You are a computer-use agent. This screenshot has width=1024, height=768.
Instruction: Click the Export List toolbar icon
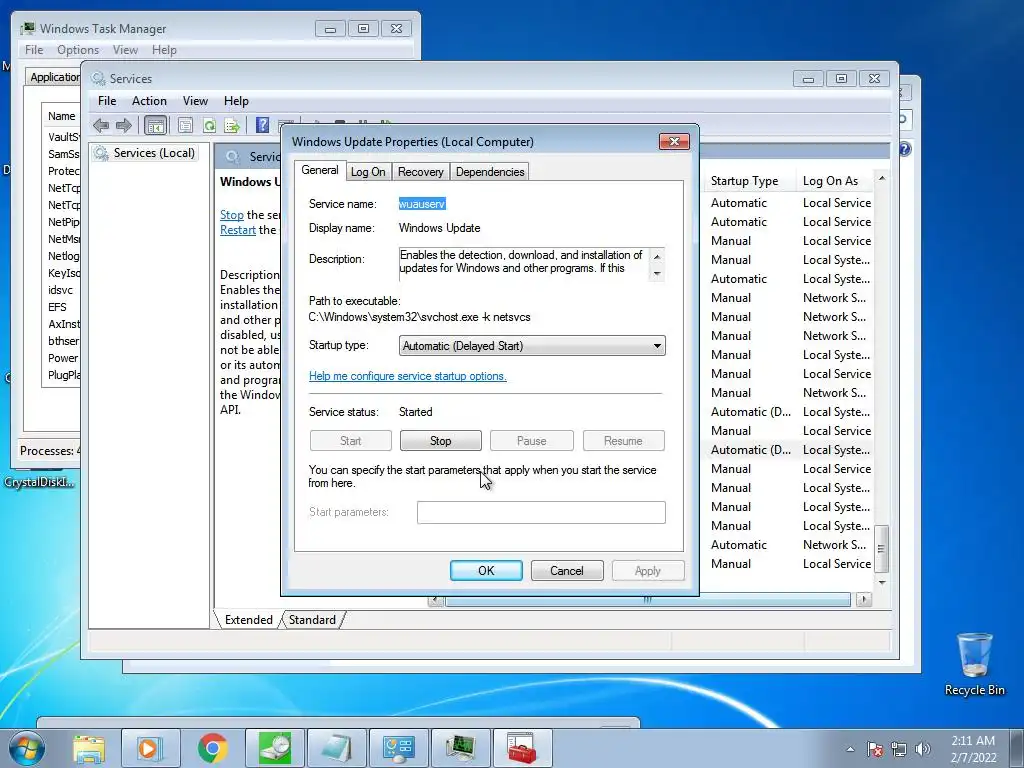(x=232, y=125)
